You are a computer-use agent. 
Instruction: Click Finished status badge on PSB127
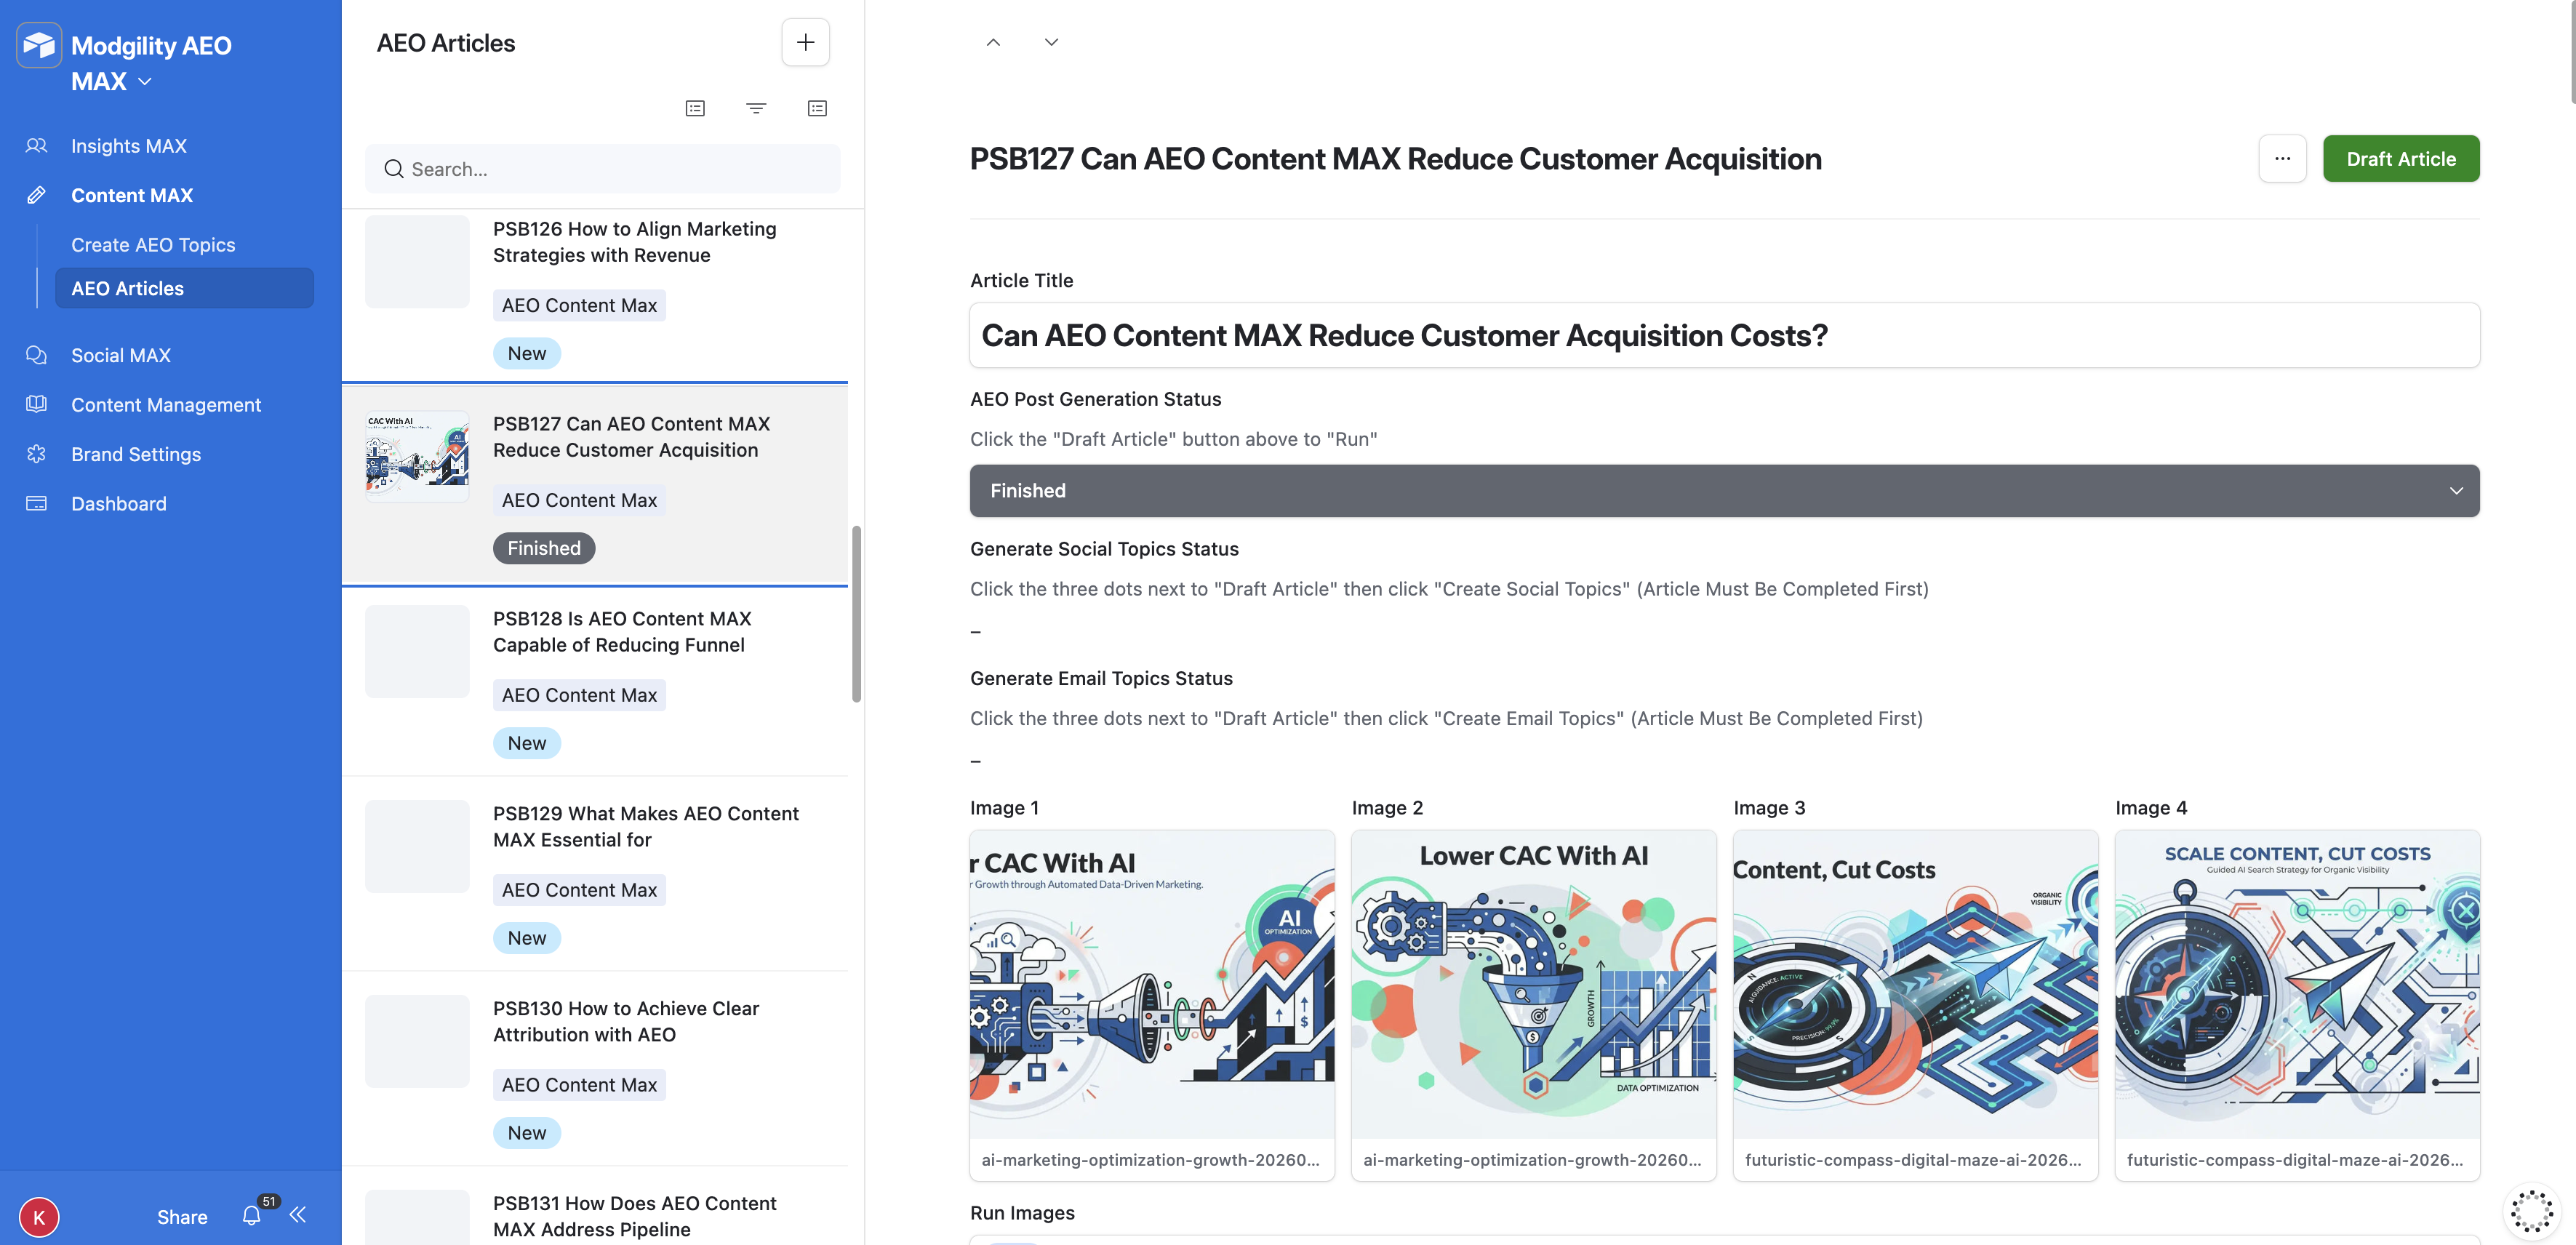pyautogui.click(x=544, y=548)
